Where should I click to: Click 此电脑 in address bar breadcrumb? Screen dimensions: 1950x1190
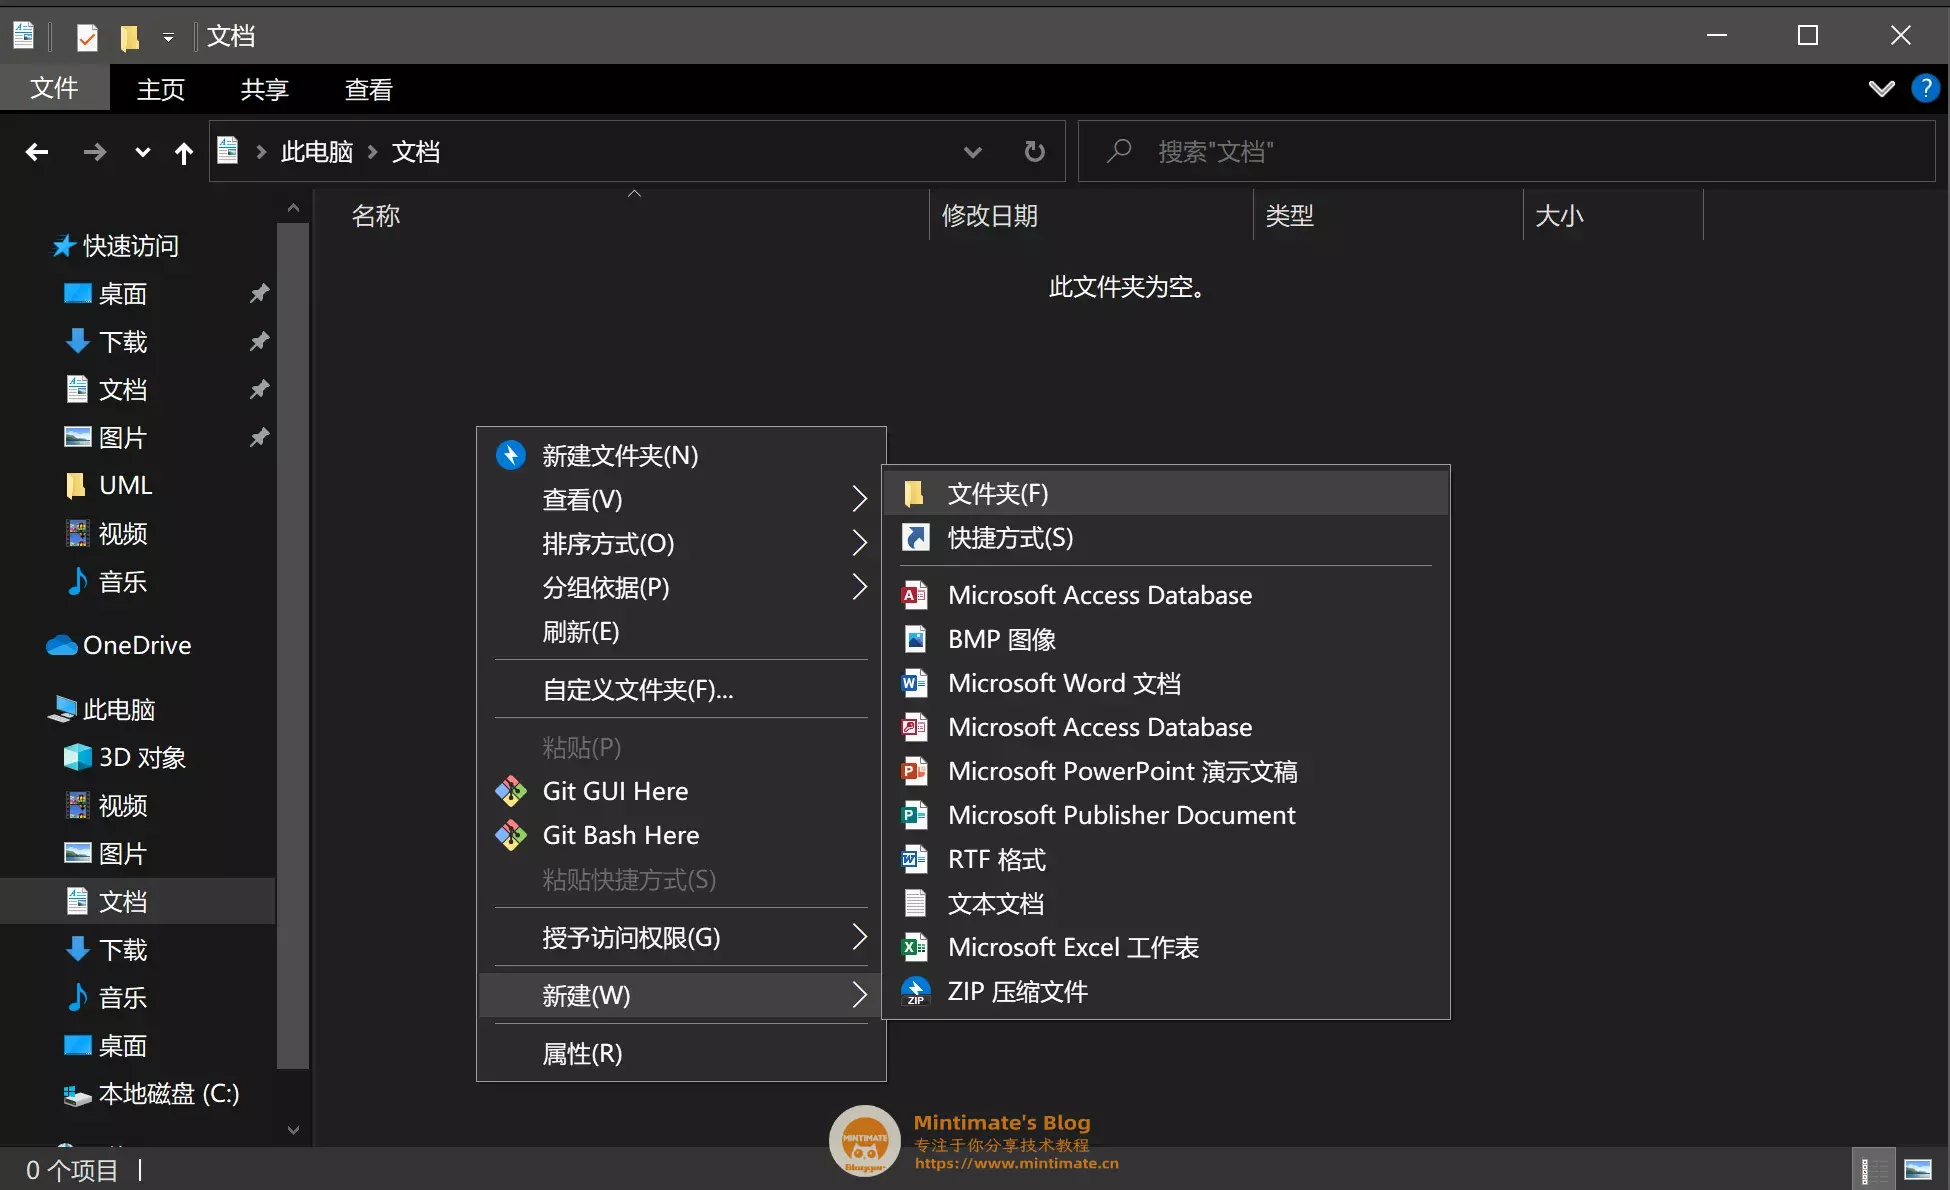click(317, 152)
